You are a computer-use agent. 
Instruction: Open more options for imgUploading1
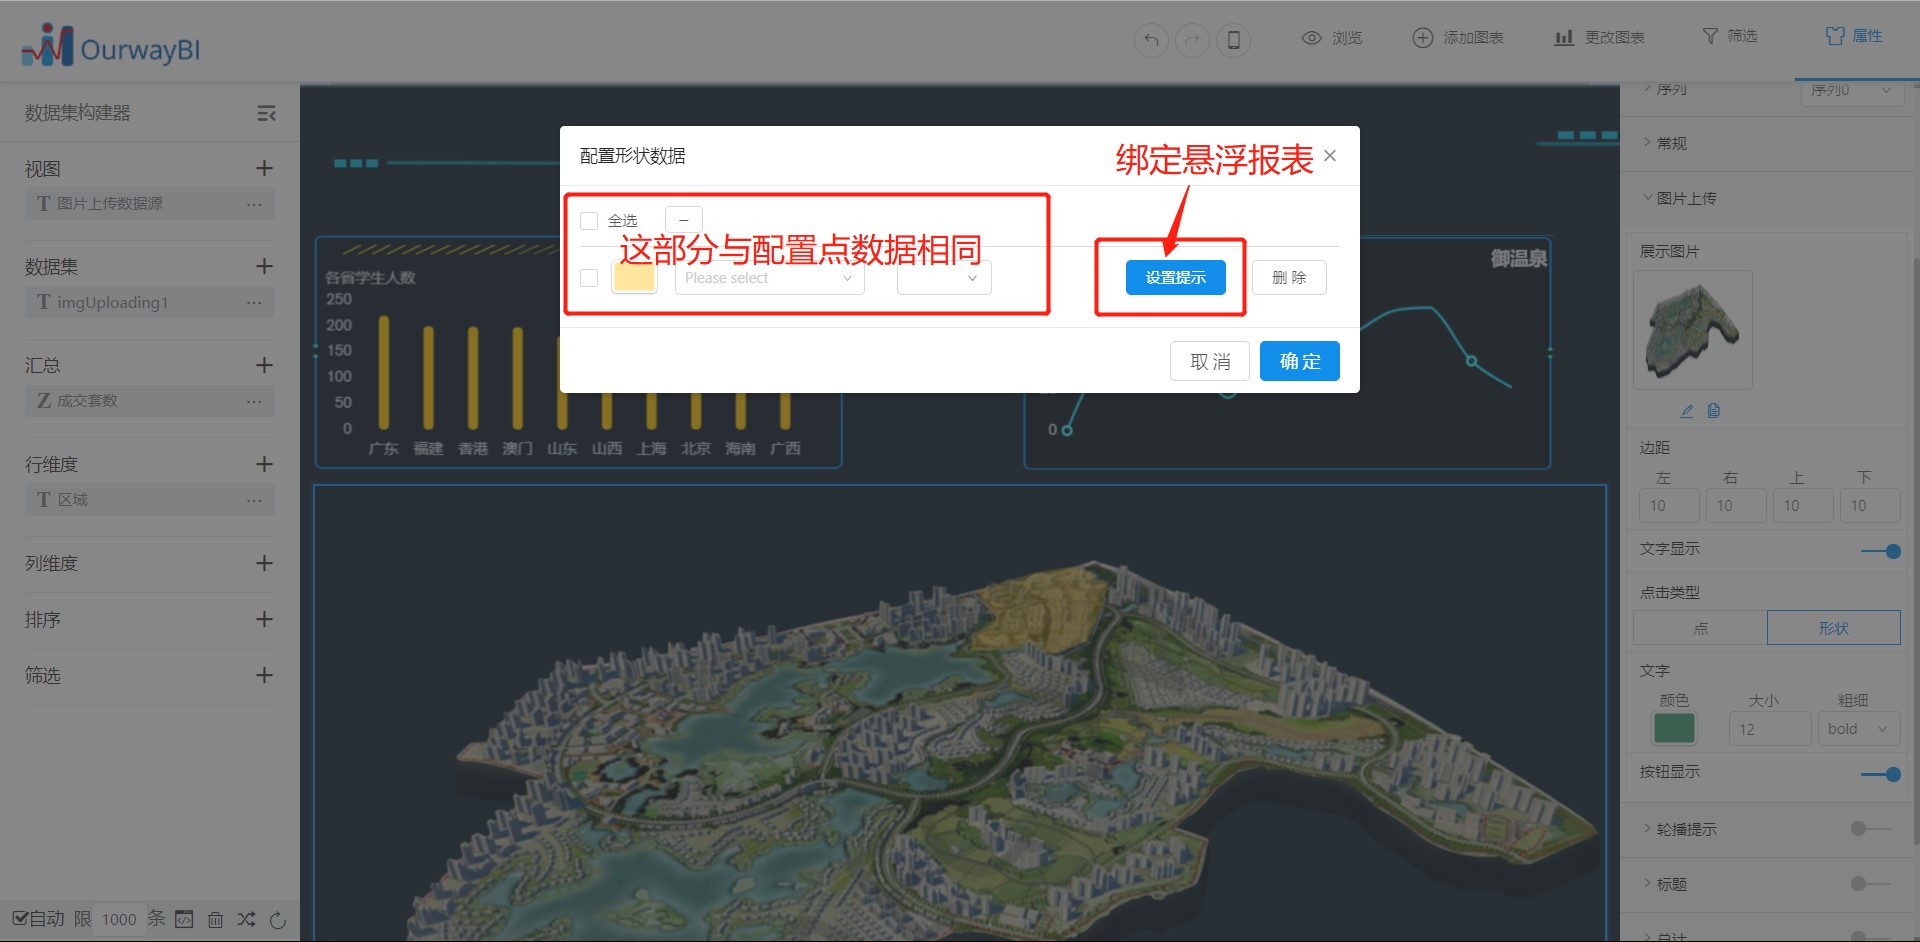pyautogui.click(x=254, y=302)
